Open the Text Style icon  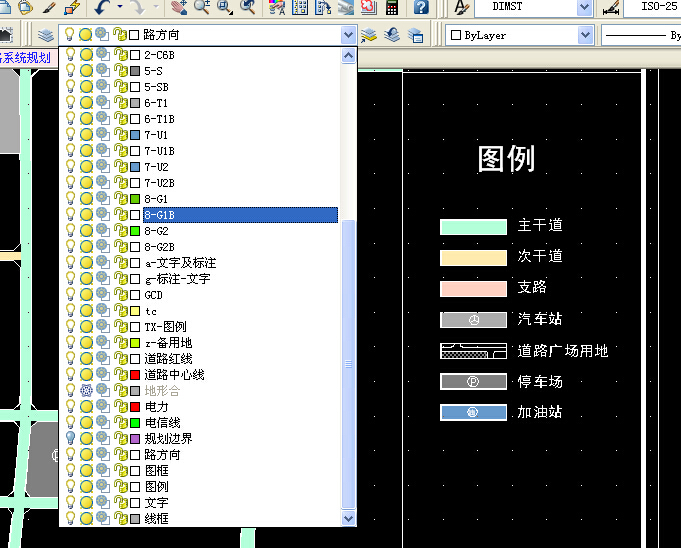tap(461, 7)
